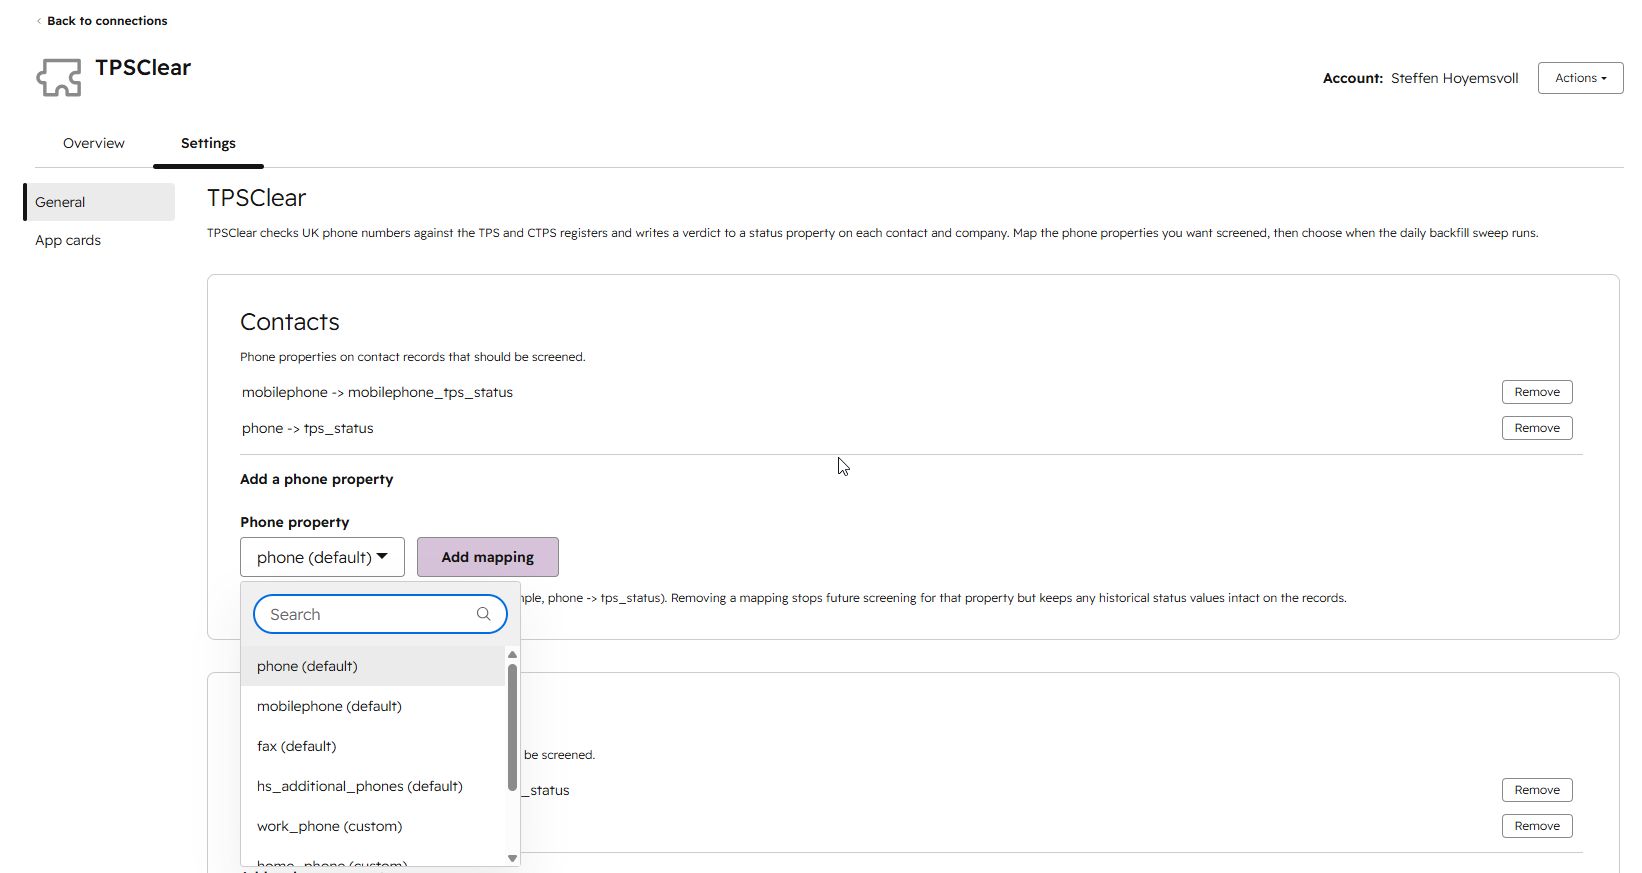Toggle the phone (default) property dropdown
The height and width of the screenshot is (873, 1642).
click(322, 557)
